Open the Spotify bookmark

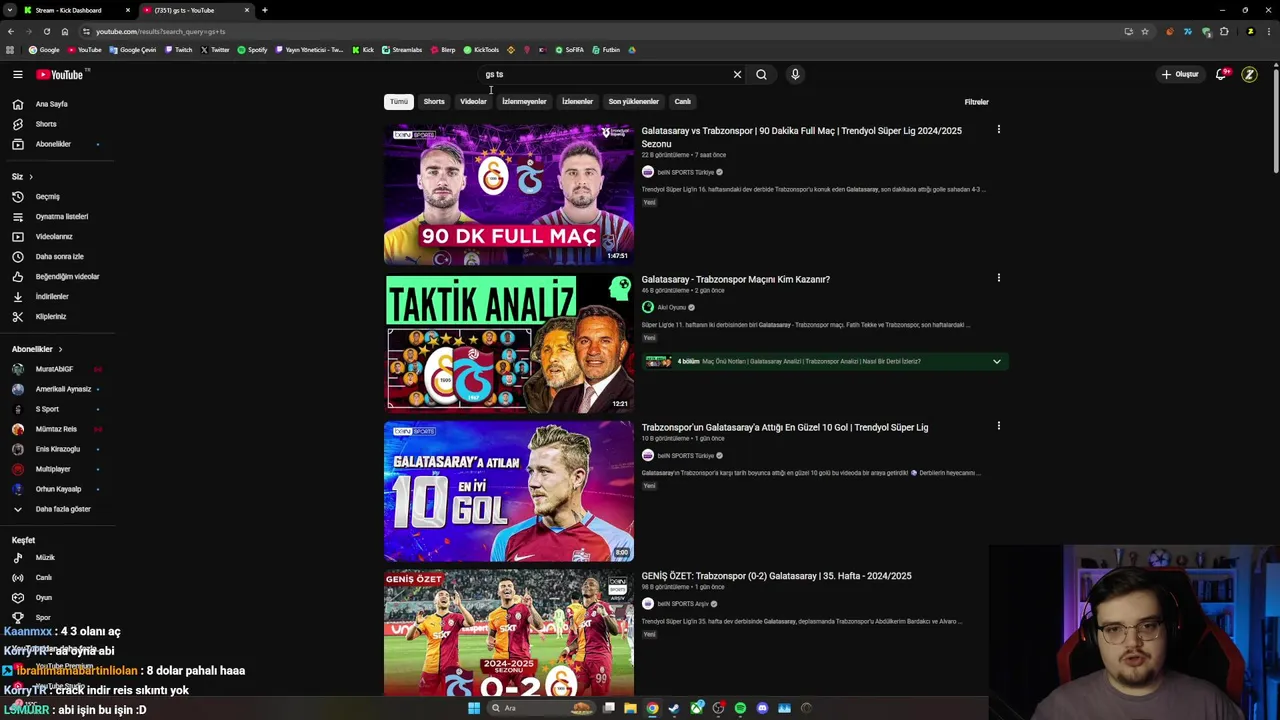point(253,50)
